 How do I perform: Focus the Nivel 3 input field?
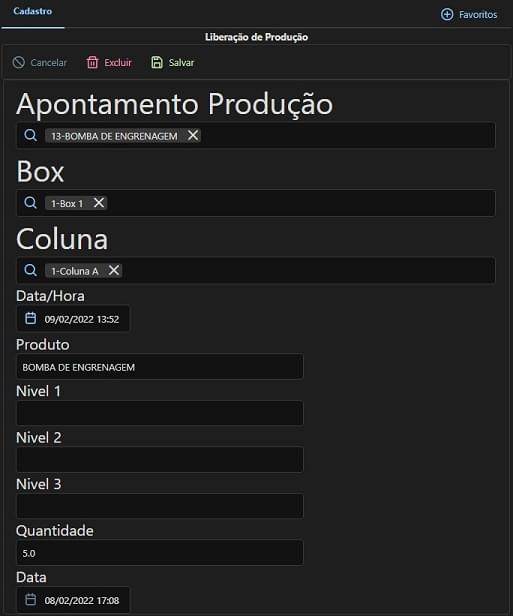click(159, 506)
